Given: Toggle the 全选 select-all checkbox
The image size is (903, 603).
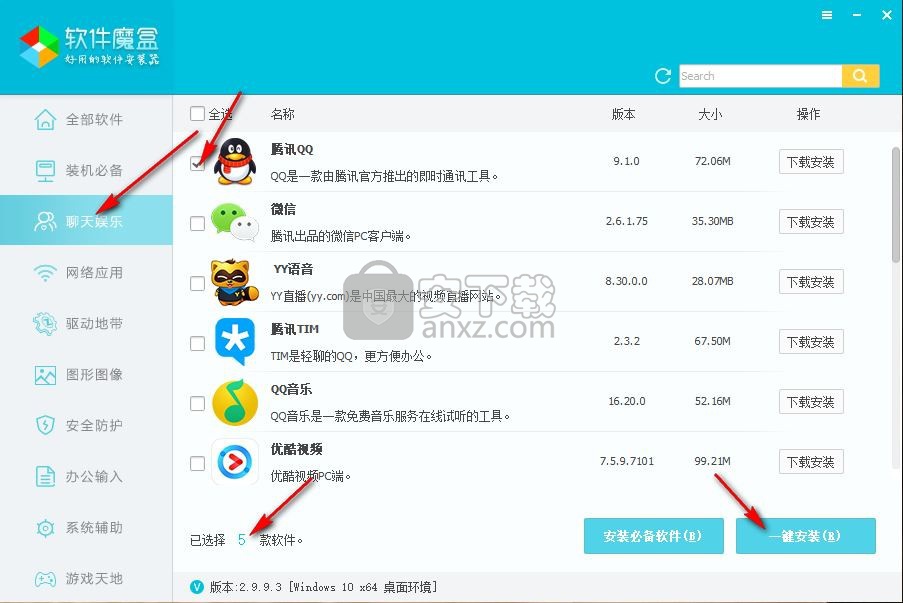Looking at the screenshot, I should pyautogui.click(x=198, y=113).
